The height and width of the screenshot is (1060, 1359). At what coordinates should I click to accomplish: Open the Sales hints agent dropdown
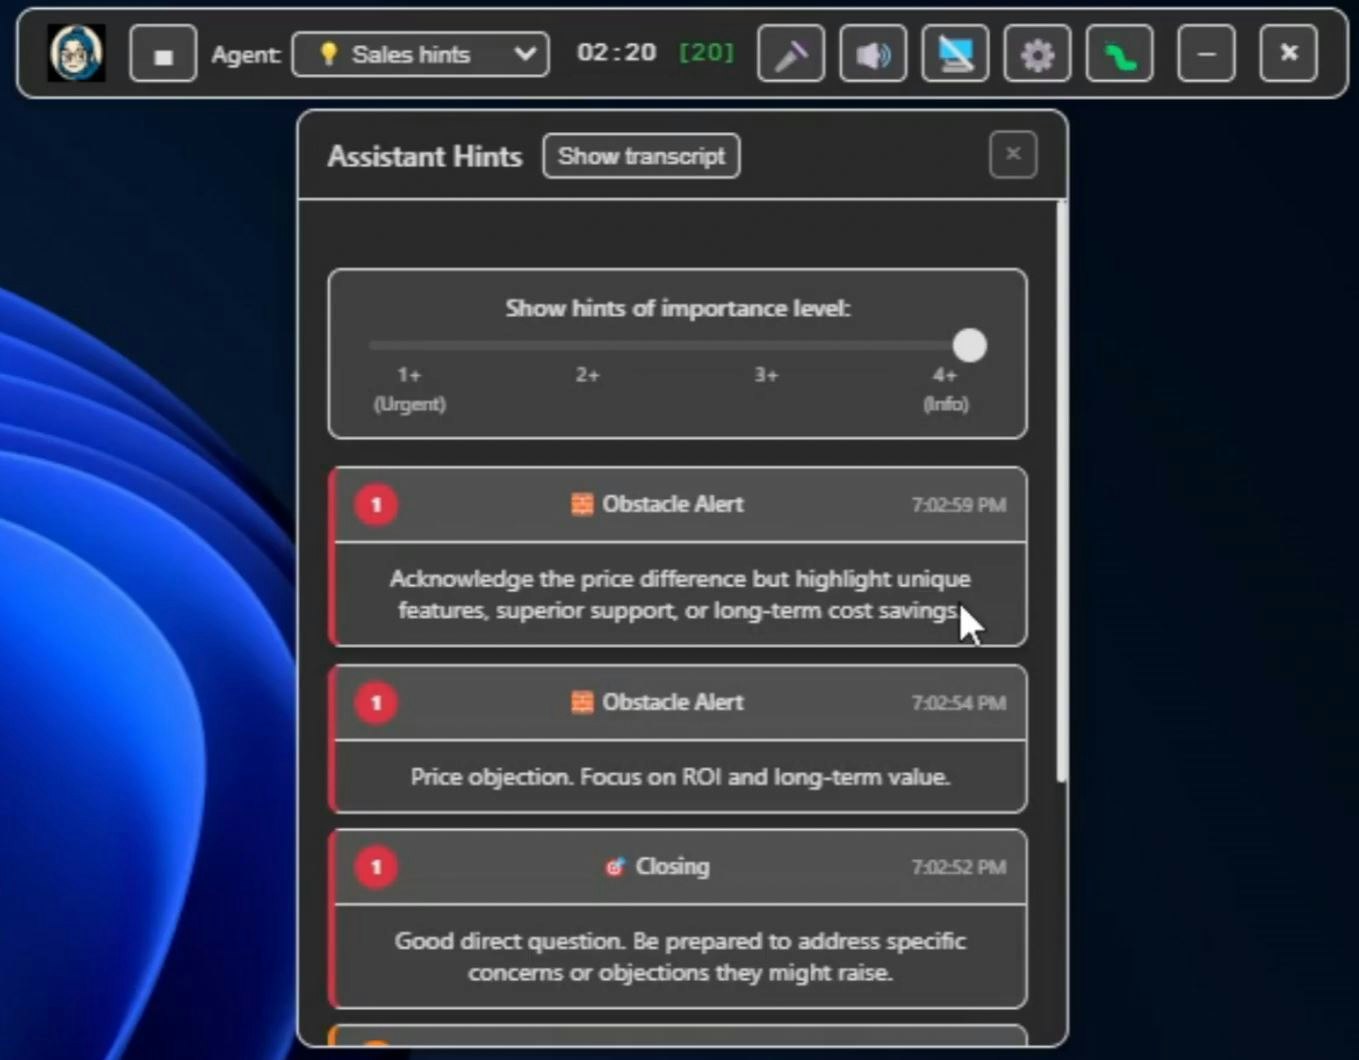420,54
